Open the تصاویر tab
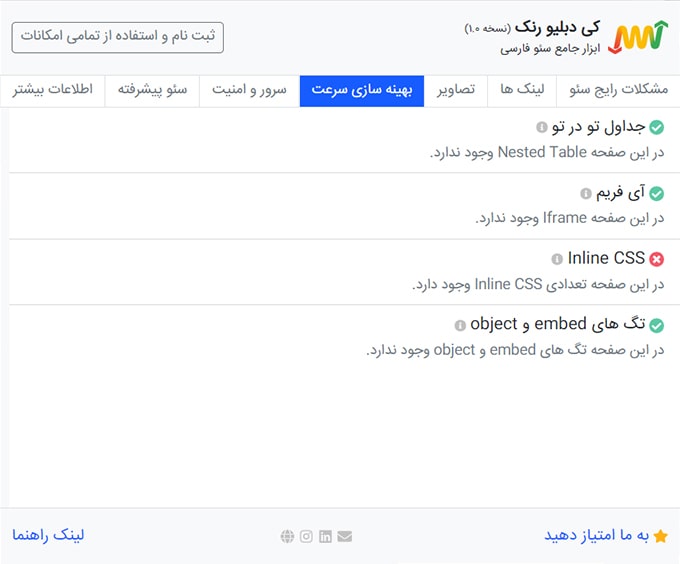This screenshot has height=564, width=680. click(x=456, y=91)
